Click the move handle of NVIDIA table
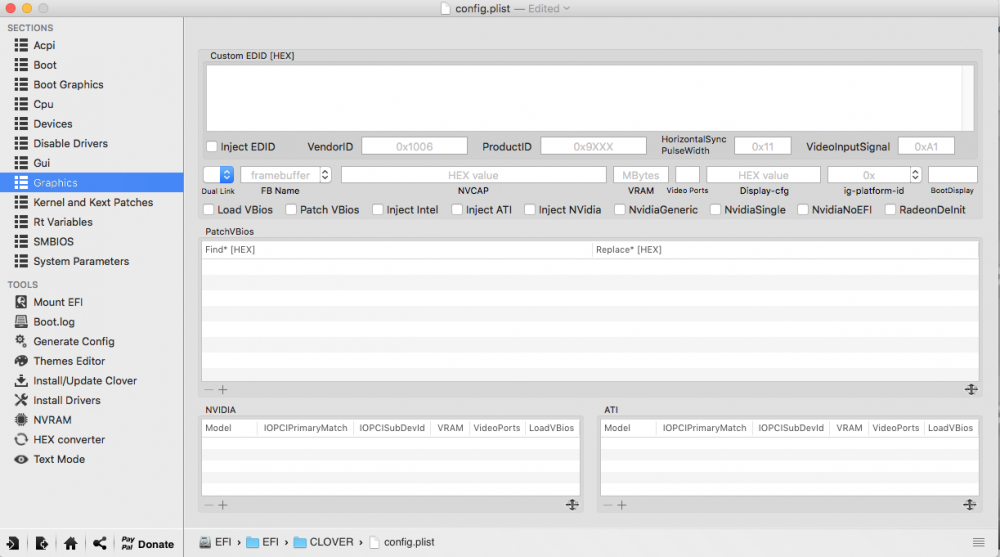Image resolution: width=1000 pixels, height=557 pixels. coord(572,505)
